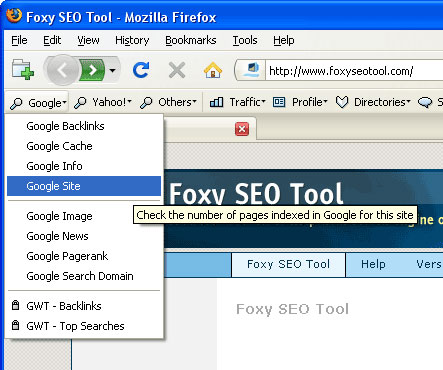Open the Directories toolbar dropdown
This screenshot has width=443, height=370.
point(373,102)
